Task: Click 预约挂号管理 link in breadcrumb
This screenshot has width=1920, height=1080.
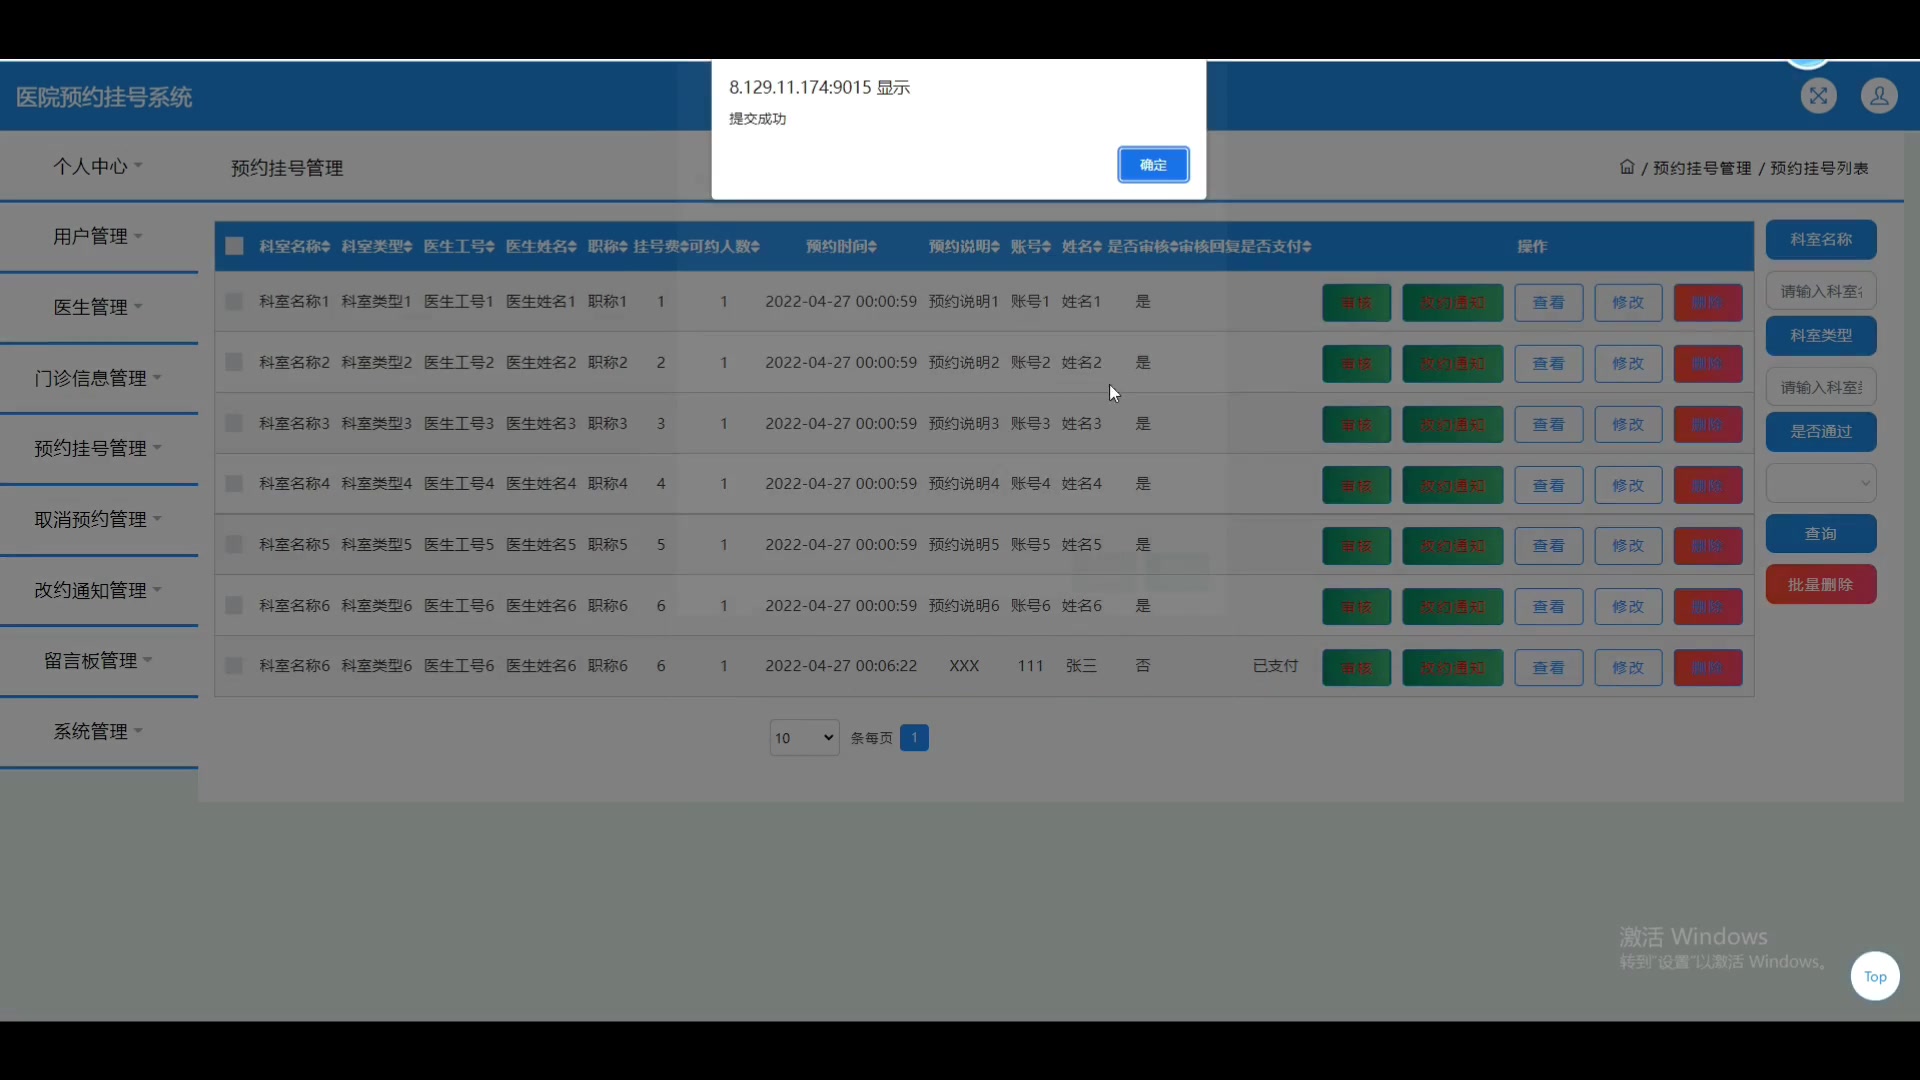Action: [x=1701, y=168]
